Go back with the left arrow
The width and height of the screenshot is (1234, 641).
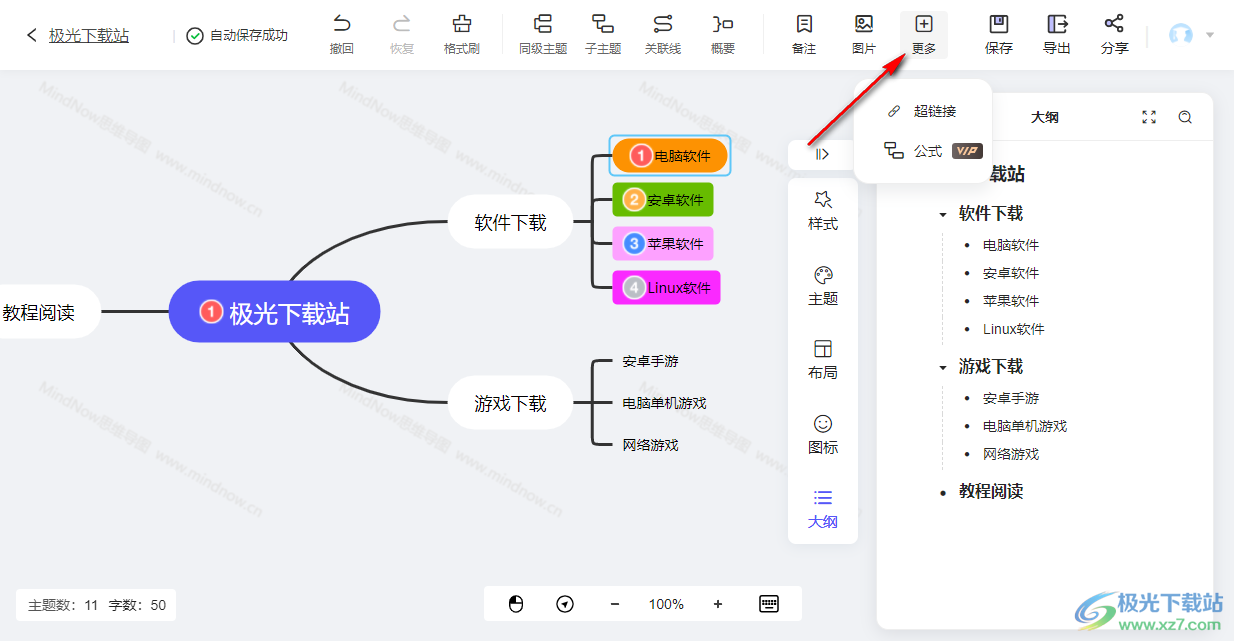click(31, 35)
